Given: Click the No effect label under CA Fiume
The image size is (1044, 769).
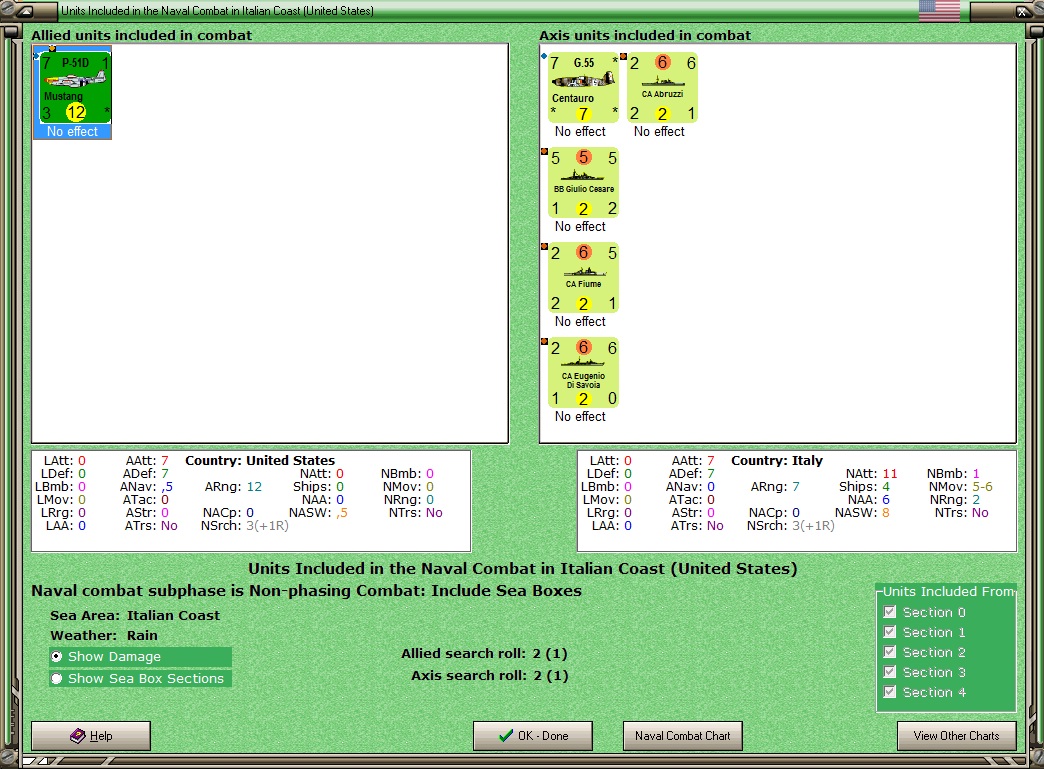Looking at the screenshot, I should tap(580, 322).
